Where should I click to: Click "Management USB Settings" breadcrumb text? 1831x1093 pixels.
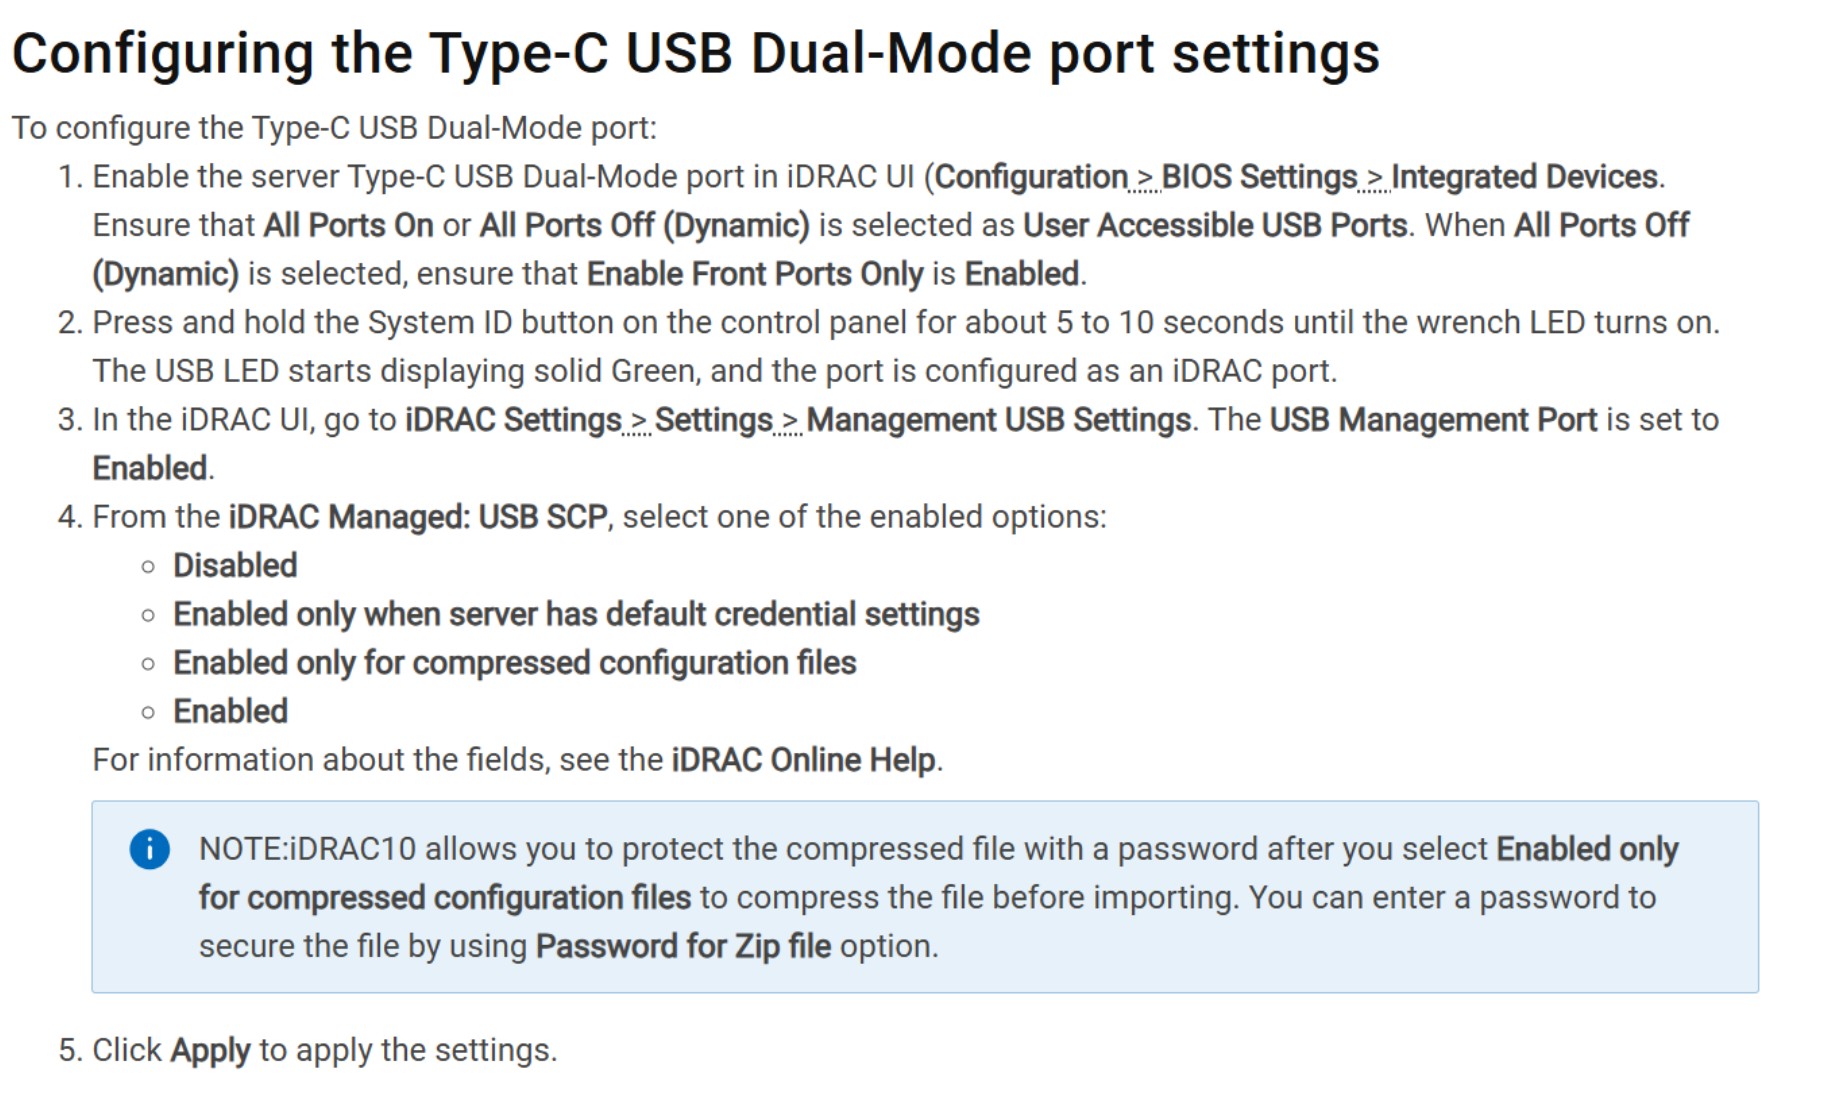click(998, 420)
